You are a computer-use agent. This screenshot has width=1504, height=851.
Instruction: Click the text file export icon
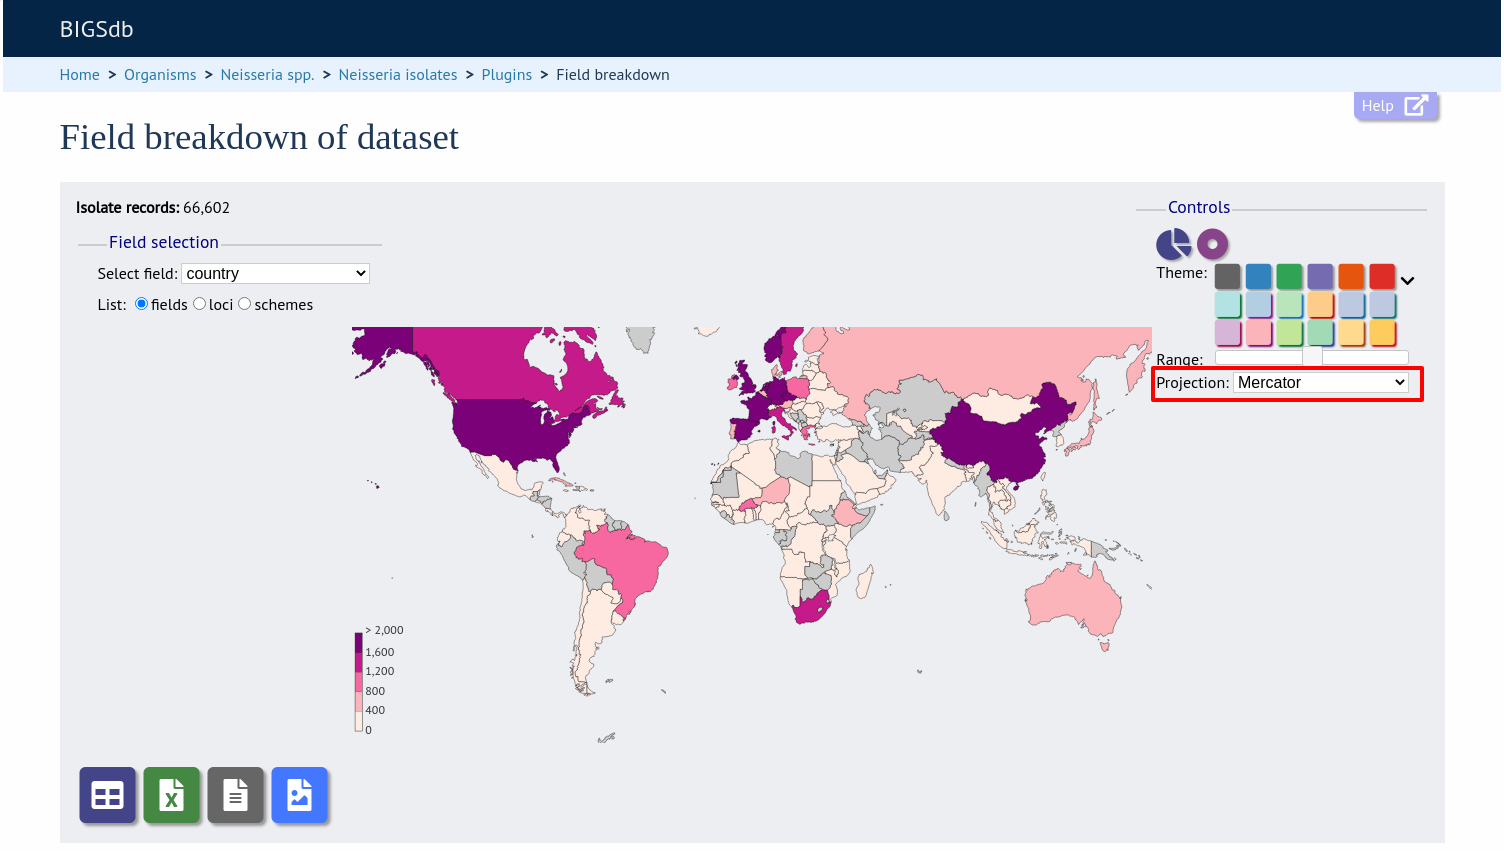[x=235, y=796]
